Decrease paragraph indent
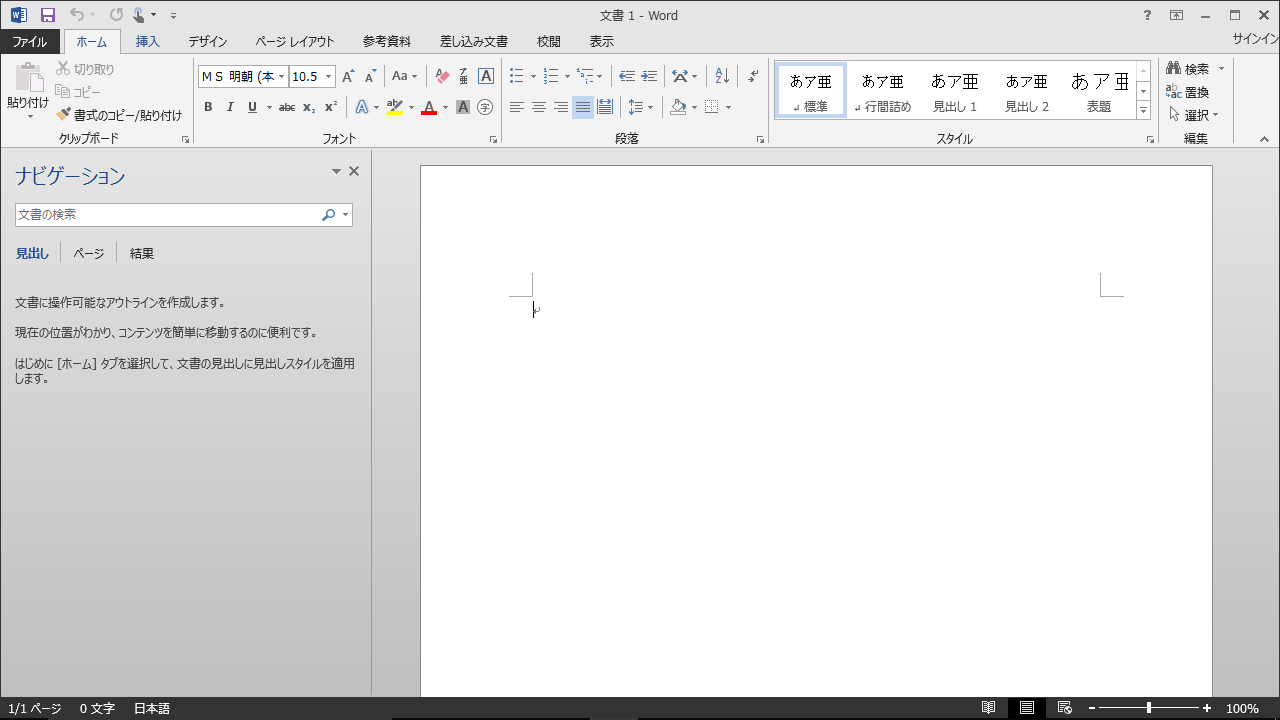 point(627,76)
